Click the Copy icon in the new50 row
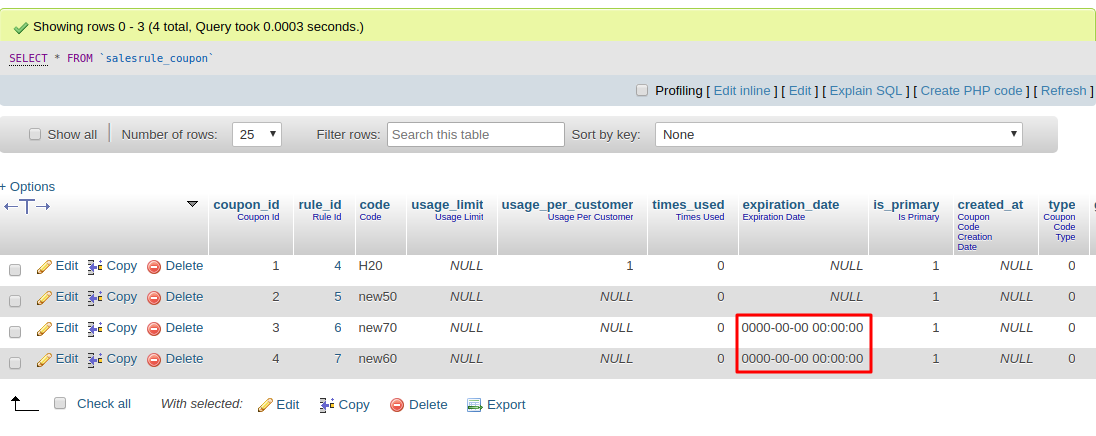This screenshot has width=1096, height=436. 95,298
